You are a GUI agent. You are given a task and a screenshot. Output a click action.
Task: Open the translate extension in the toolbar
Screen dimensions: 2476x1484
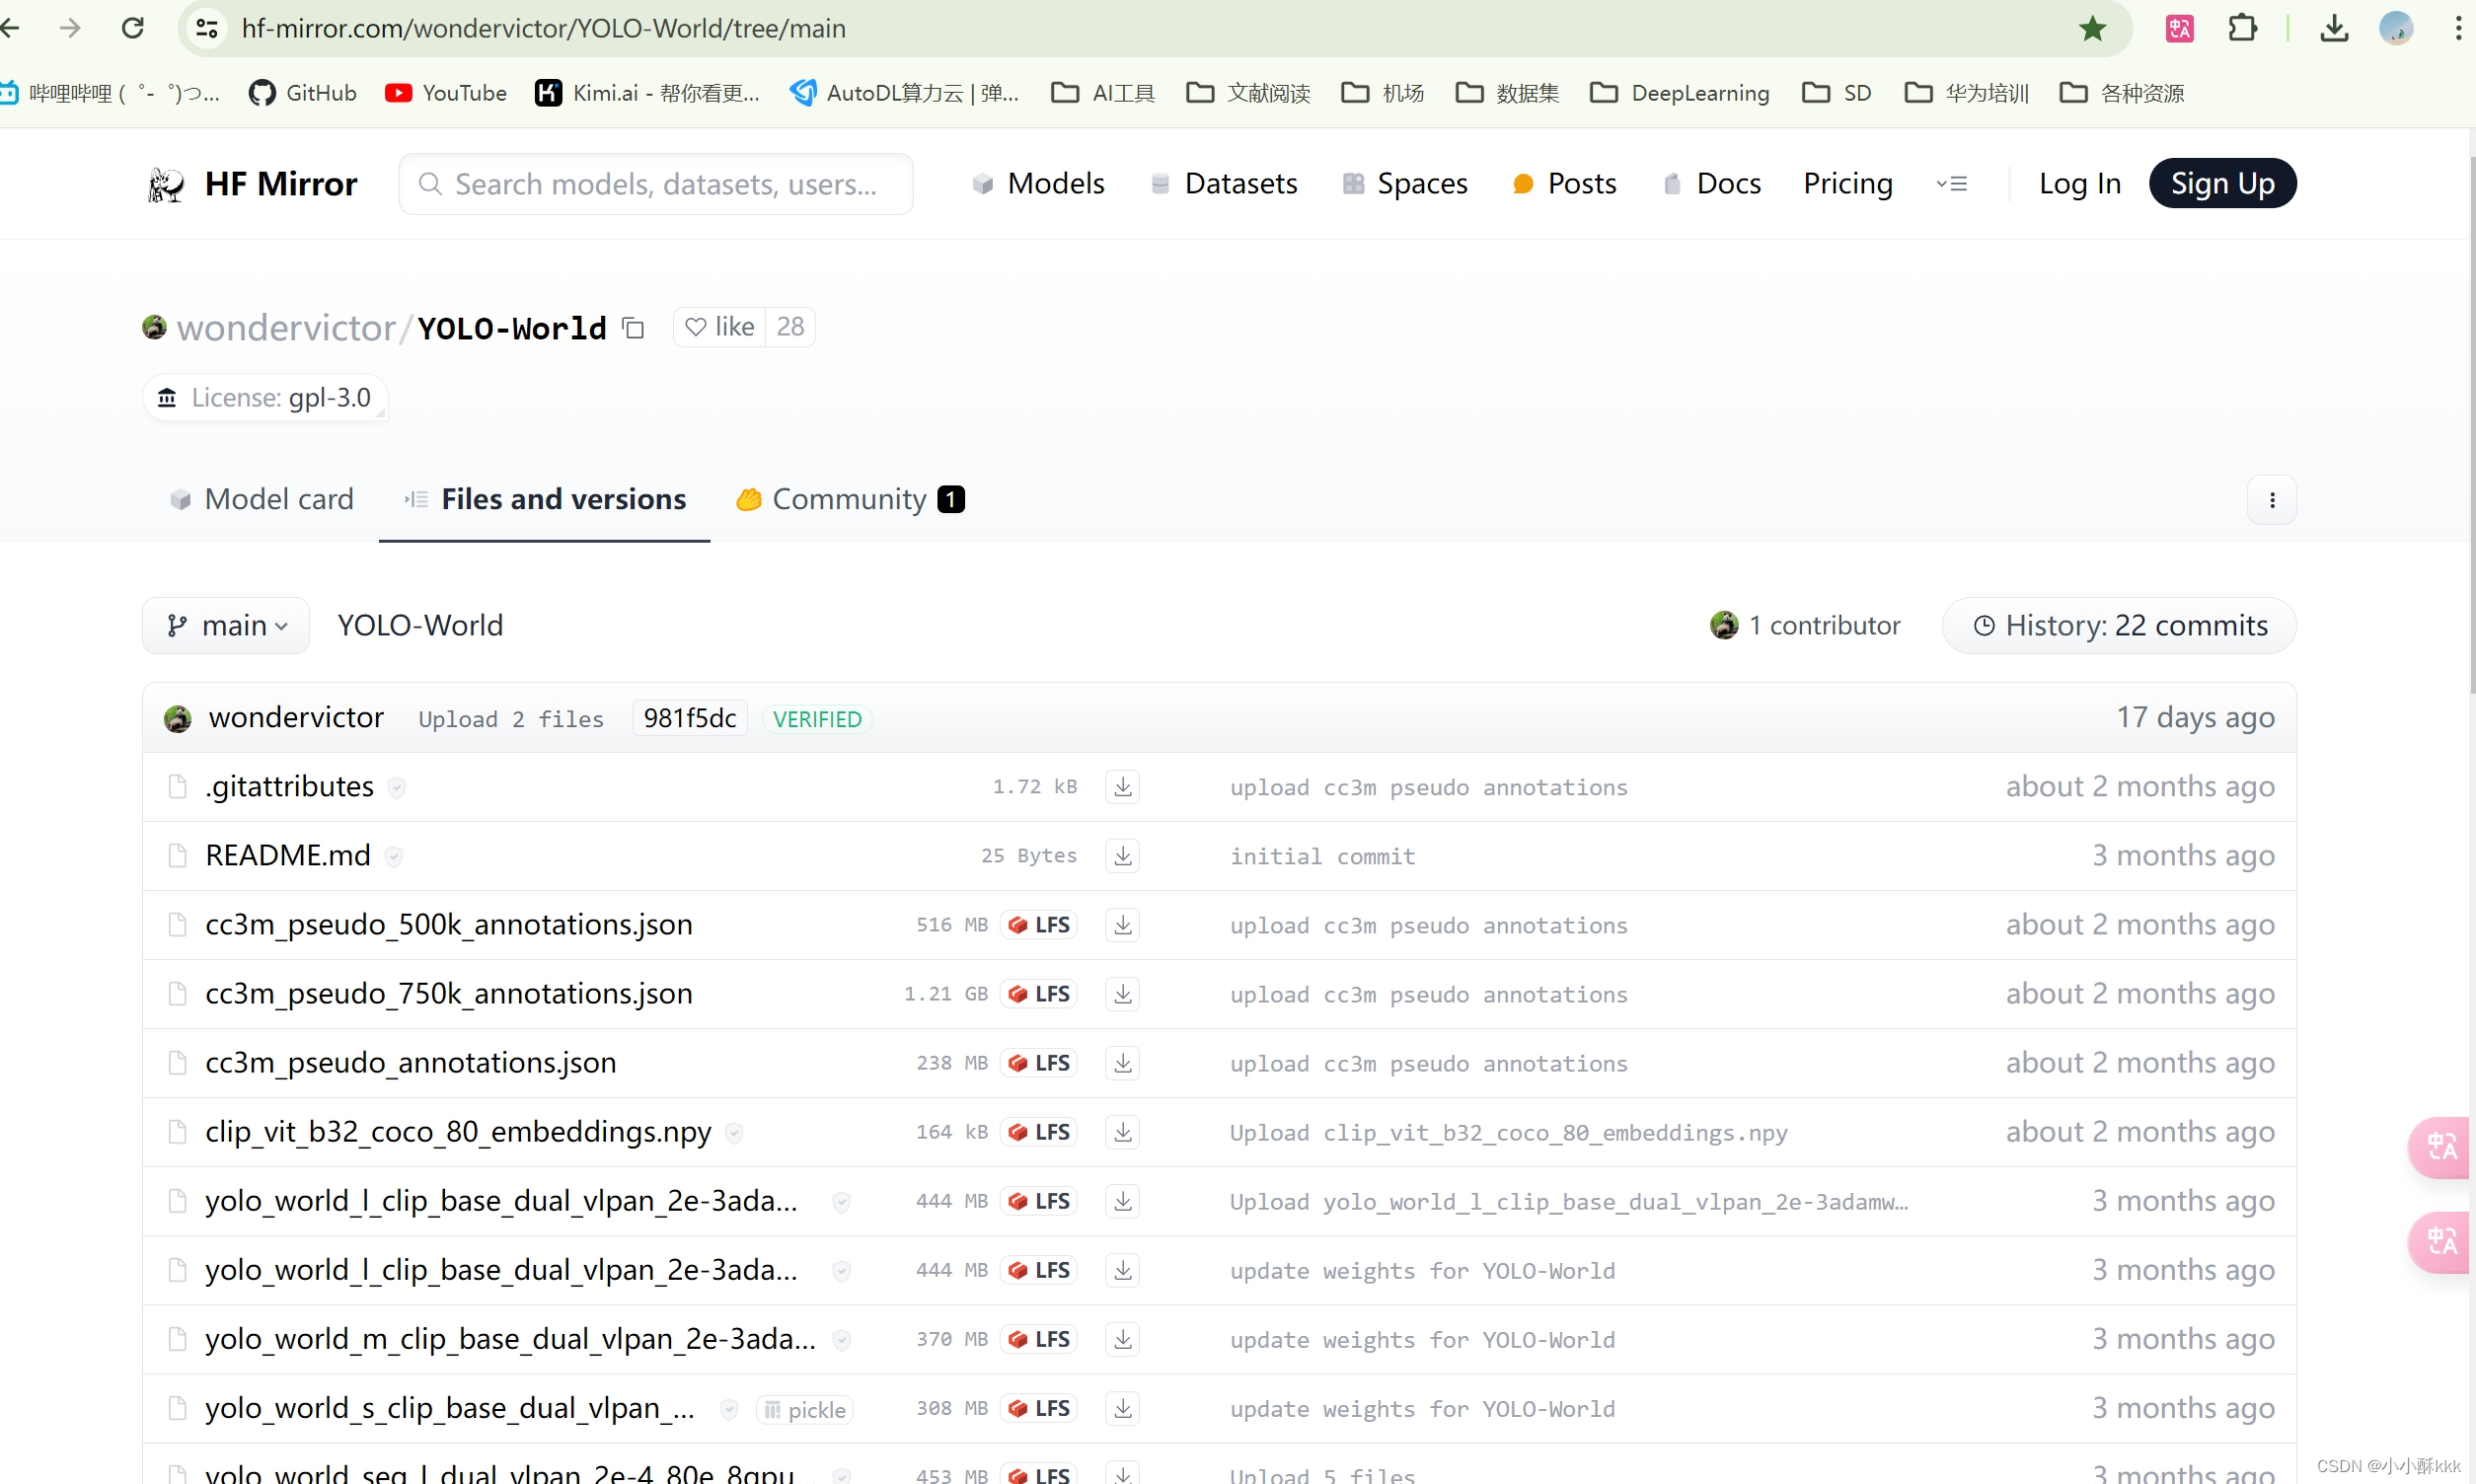tap(2180, 28)
